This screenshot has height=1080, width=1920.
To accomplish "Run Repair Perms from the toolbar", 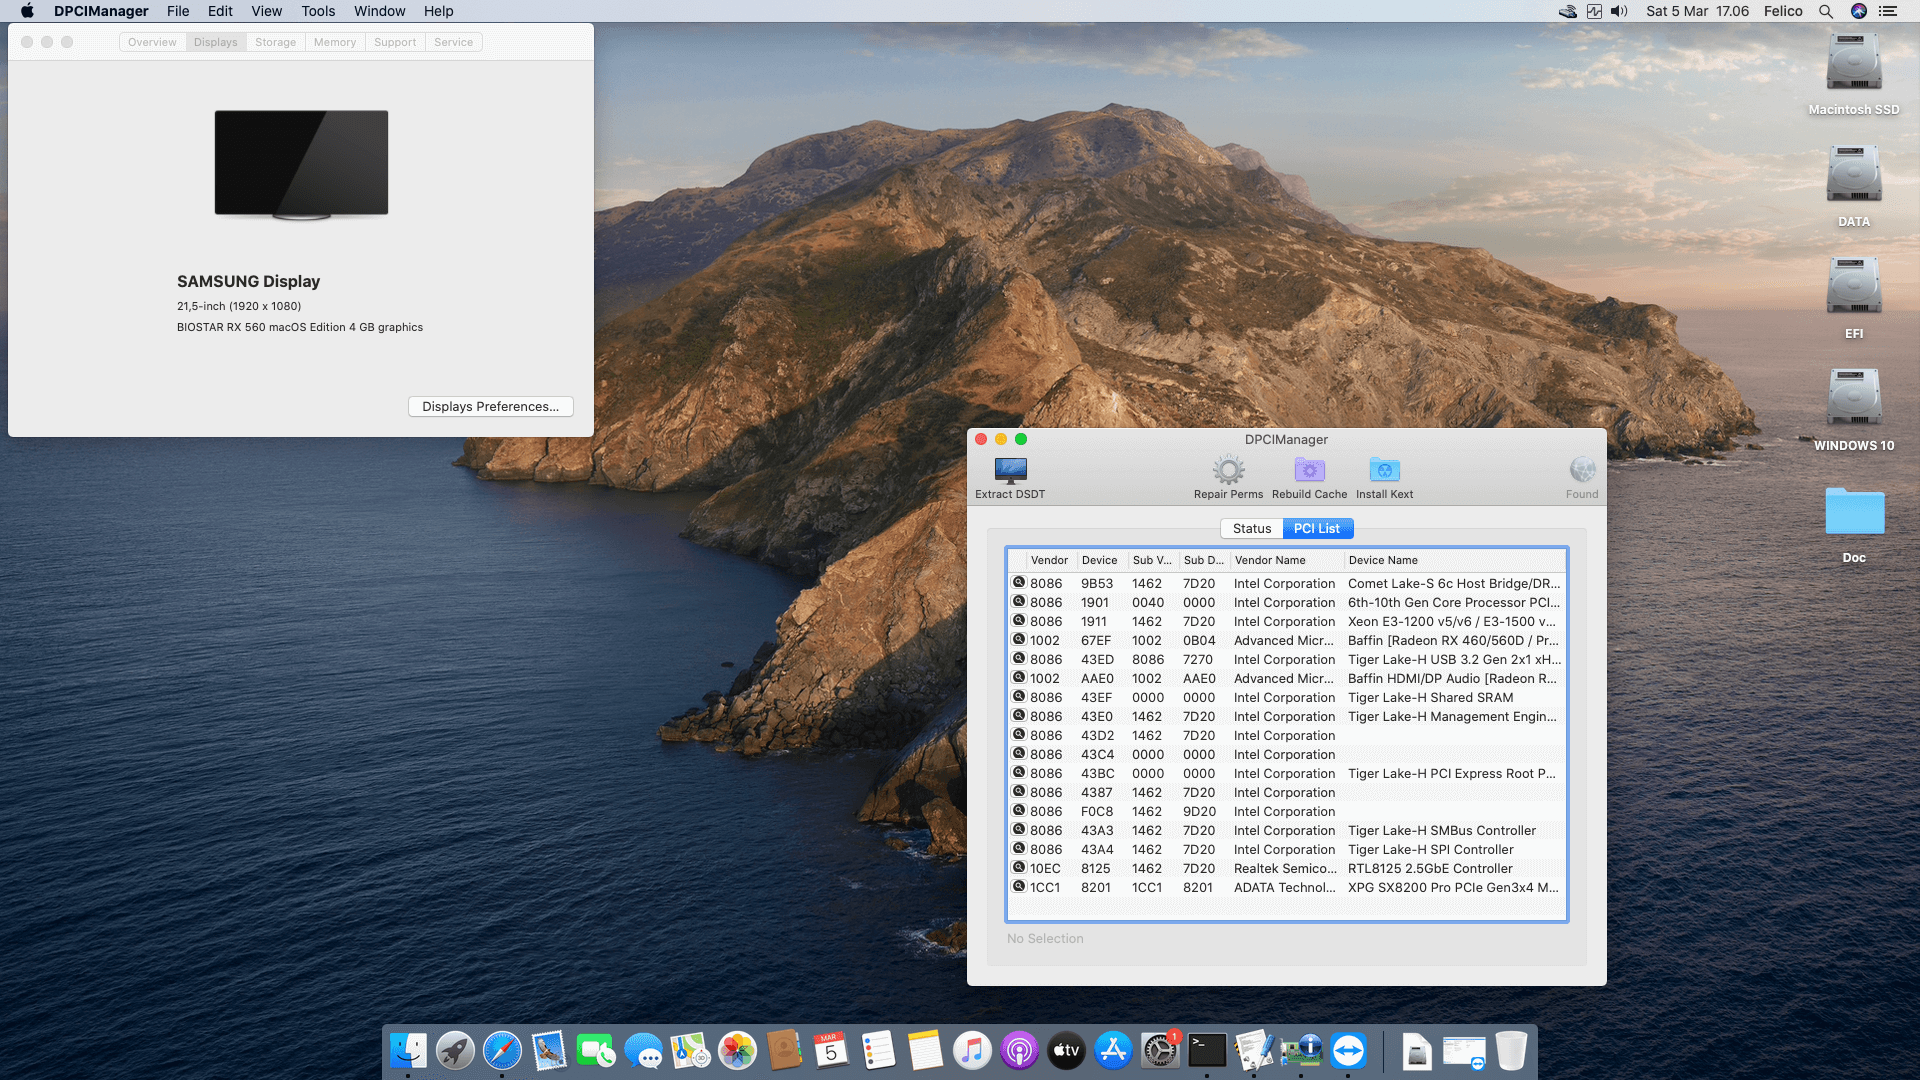I will pyautogui.click(x=1228, y=470).
